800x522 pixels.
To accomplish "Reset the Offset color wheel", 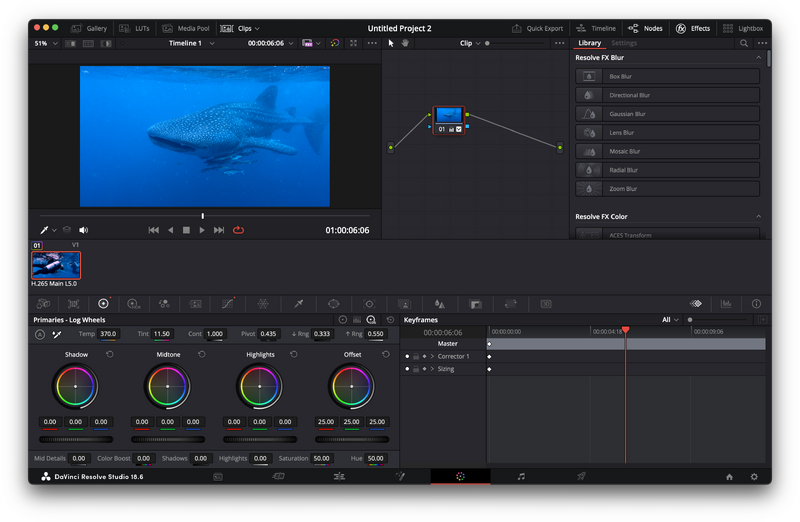I will pyautogui.click(x=384, y=354).
